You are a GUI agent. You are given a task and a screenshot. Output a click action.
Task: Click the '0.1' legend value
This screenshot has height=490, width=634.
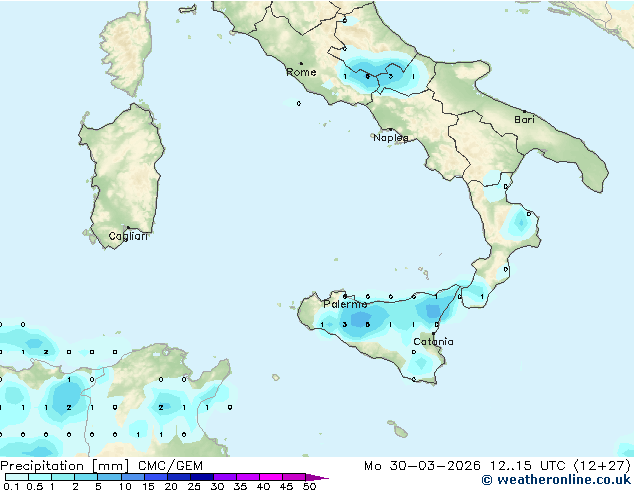[11, 486]
